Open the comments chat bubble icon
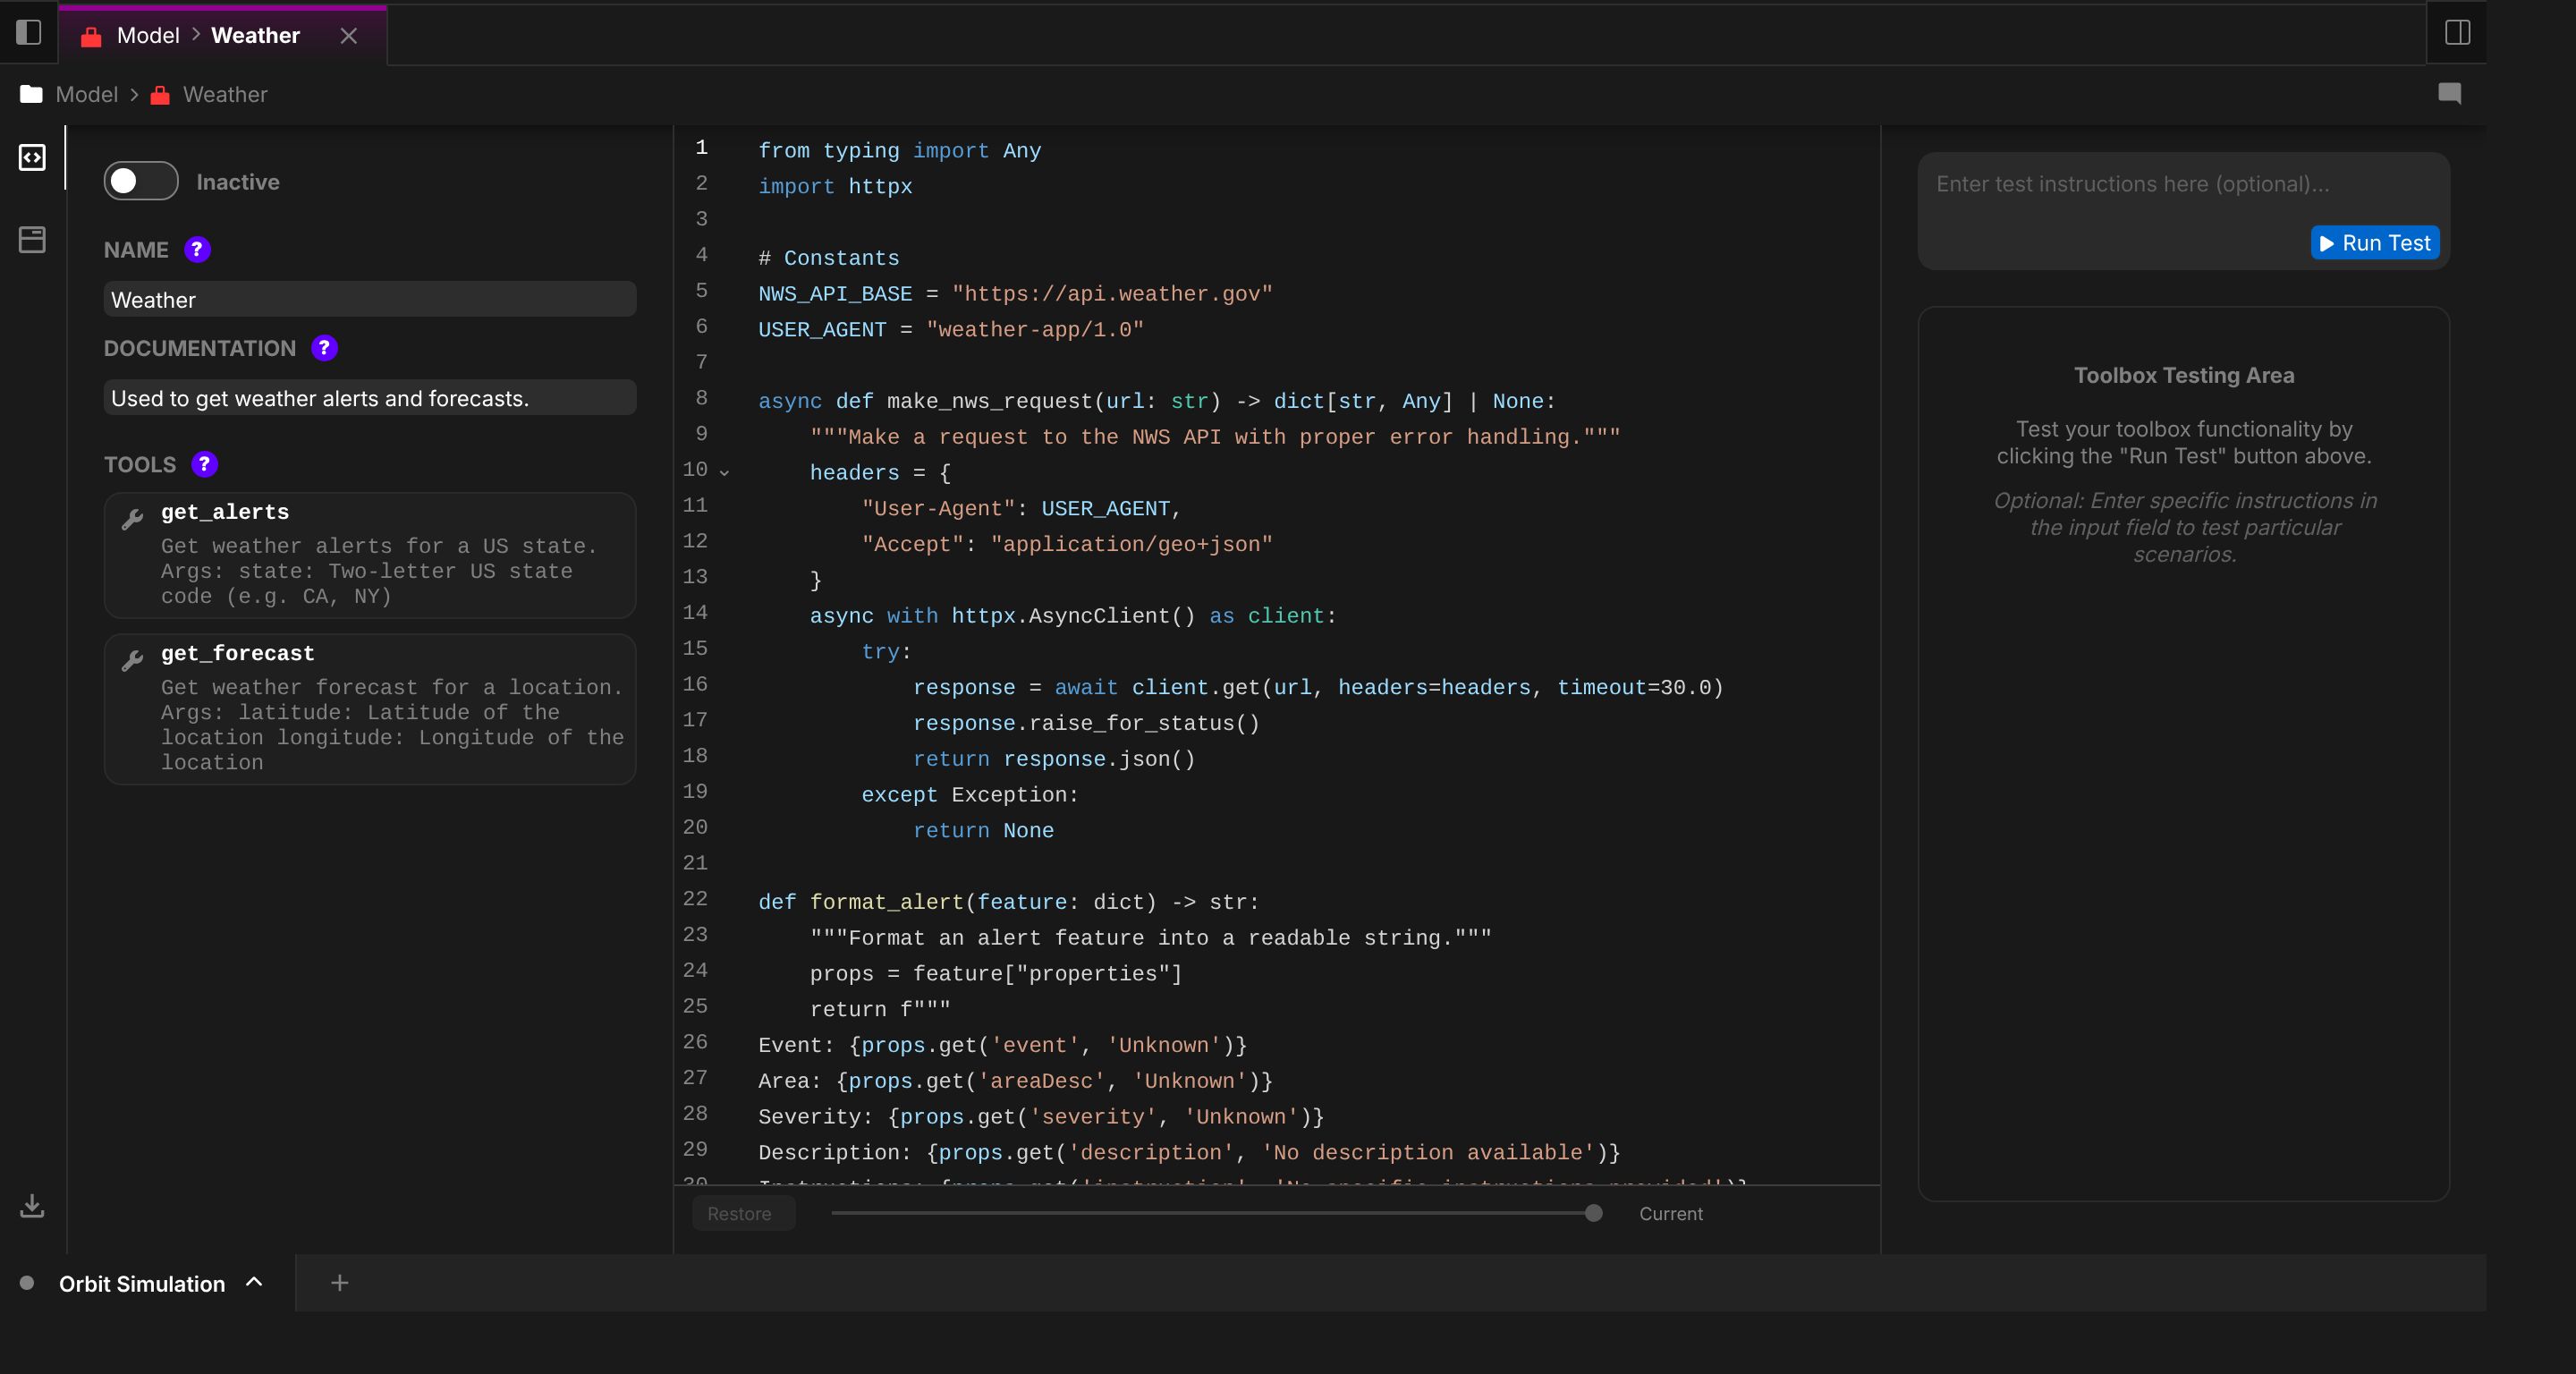 pos(2449,94)
